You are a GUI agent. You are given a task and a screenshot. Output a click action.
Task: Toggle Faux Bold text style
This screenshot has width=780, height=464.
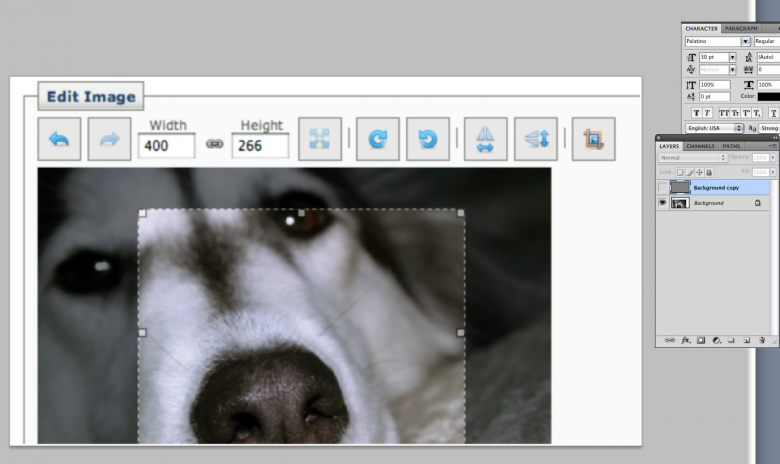point(696,113)
